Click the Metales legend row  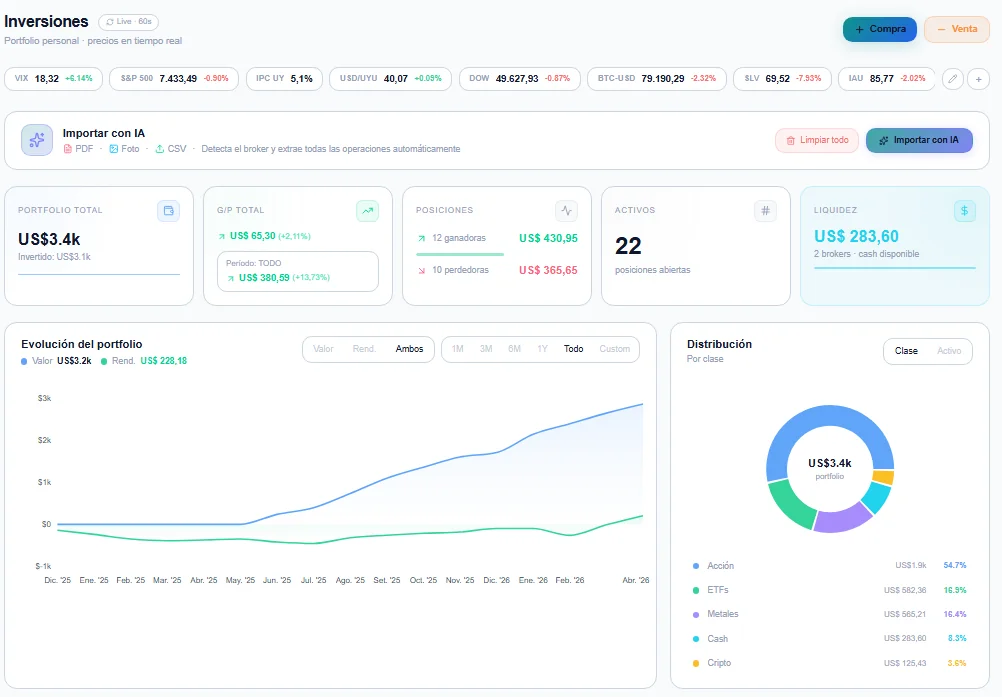point(829,615)
